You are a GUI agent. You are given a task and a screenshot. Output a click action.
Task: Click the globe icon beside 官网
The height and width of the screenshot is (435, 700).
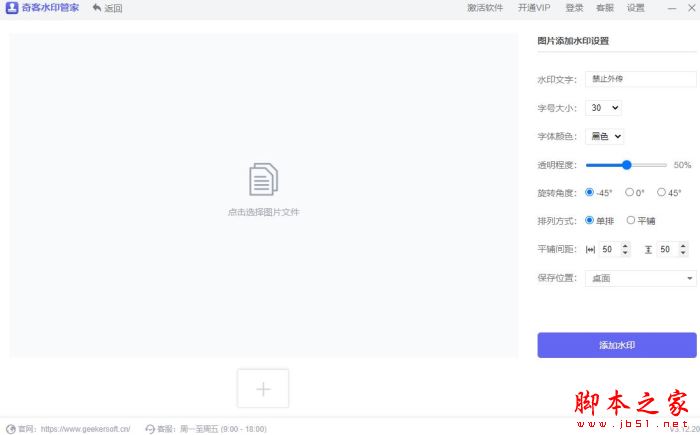(x=11, y=429)
